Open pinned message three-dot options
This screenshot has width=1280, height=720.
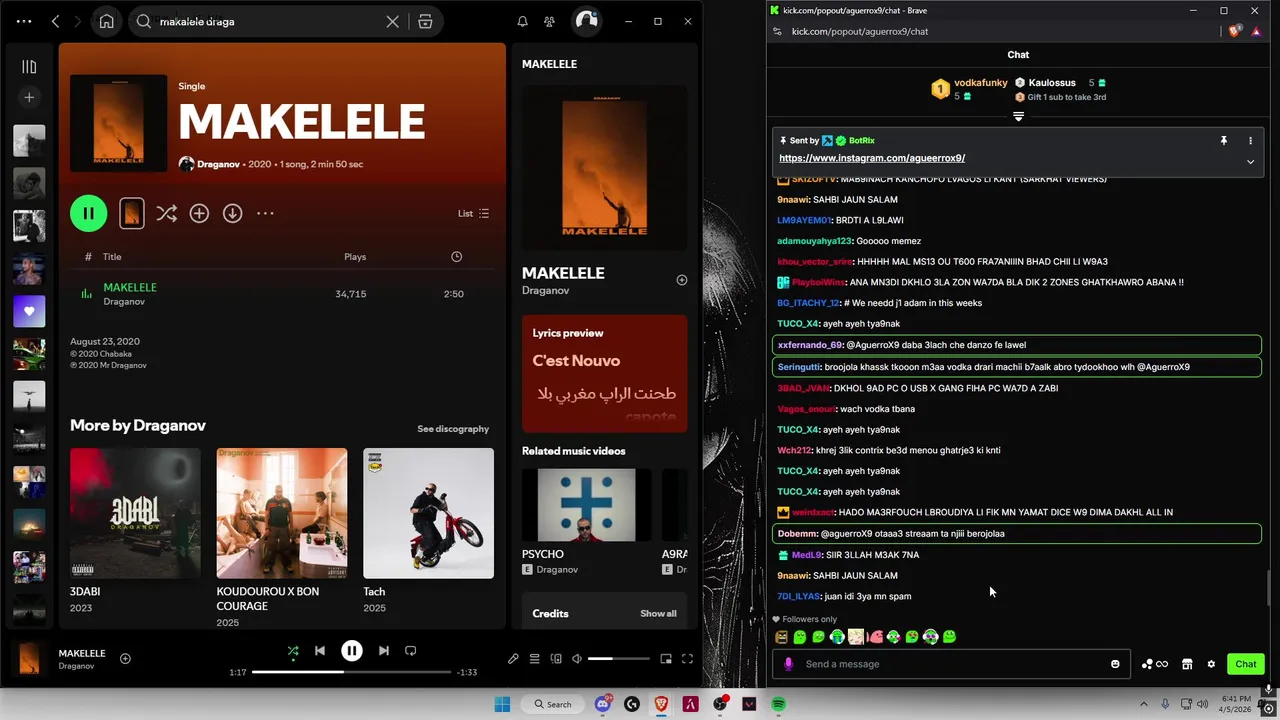coord(1250,141)
